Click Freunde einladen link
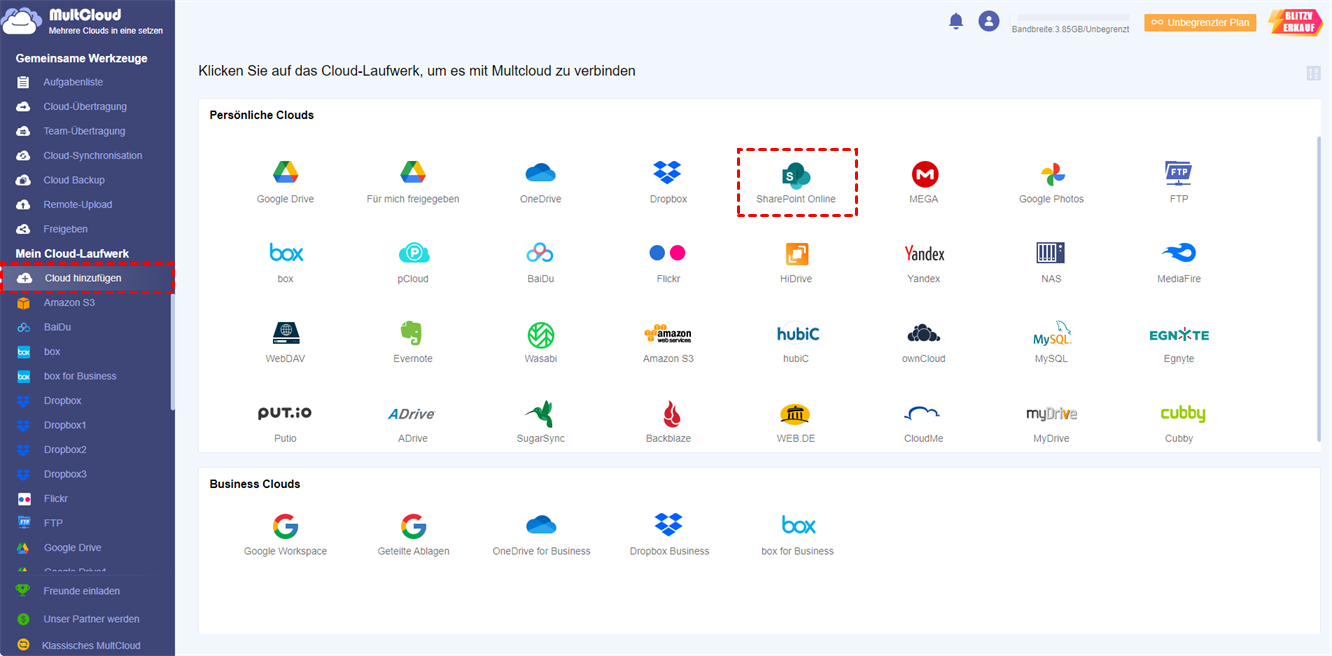The height and width of the screenshot is (656, 1332). 81,591
